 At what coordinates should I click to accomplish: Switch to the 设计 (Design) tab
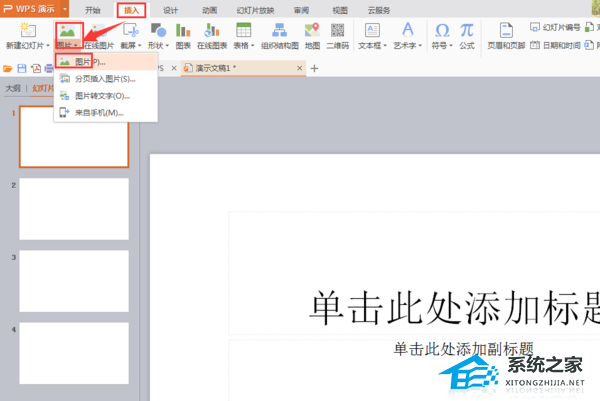(x=171, y=9)
